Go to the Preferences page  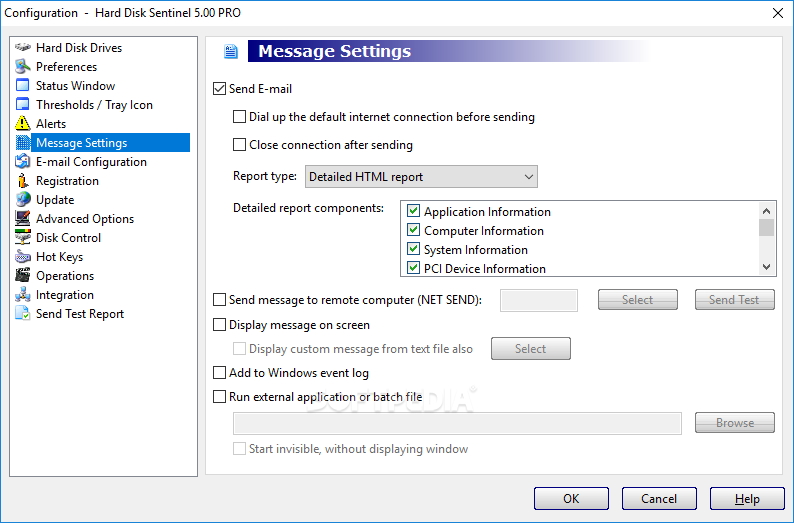[66, 67]
